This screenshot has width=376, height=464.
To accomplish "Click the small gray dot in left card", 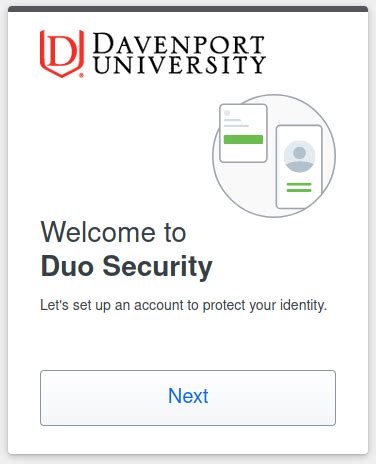I will point(227,113).
